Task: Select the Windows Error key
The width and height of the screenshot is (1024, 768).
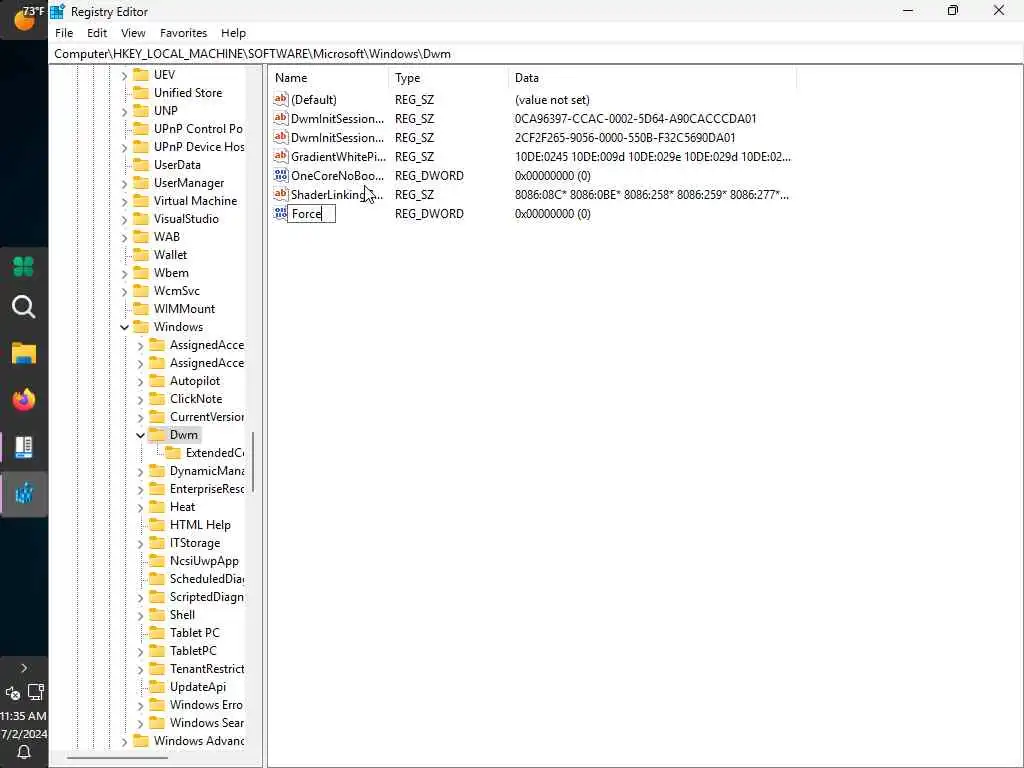Action: [x=206, y=705]
